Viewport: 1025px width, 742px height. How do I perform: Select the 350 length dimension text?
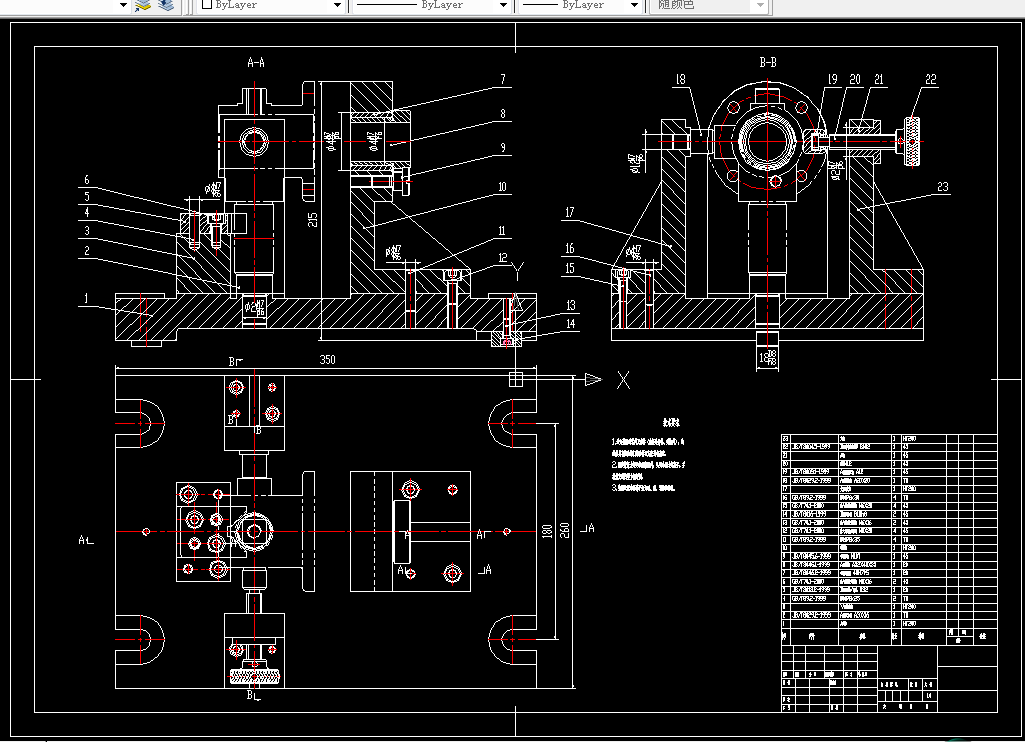tap(328, 360)
